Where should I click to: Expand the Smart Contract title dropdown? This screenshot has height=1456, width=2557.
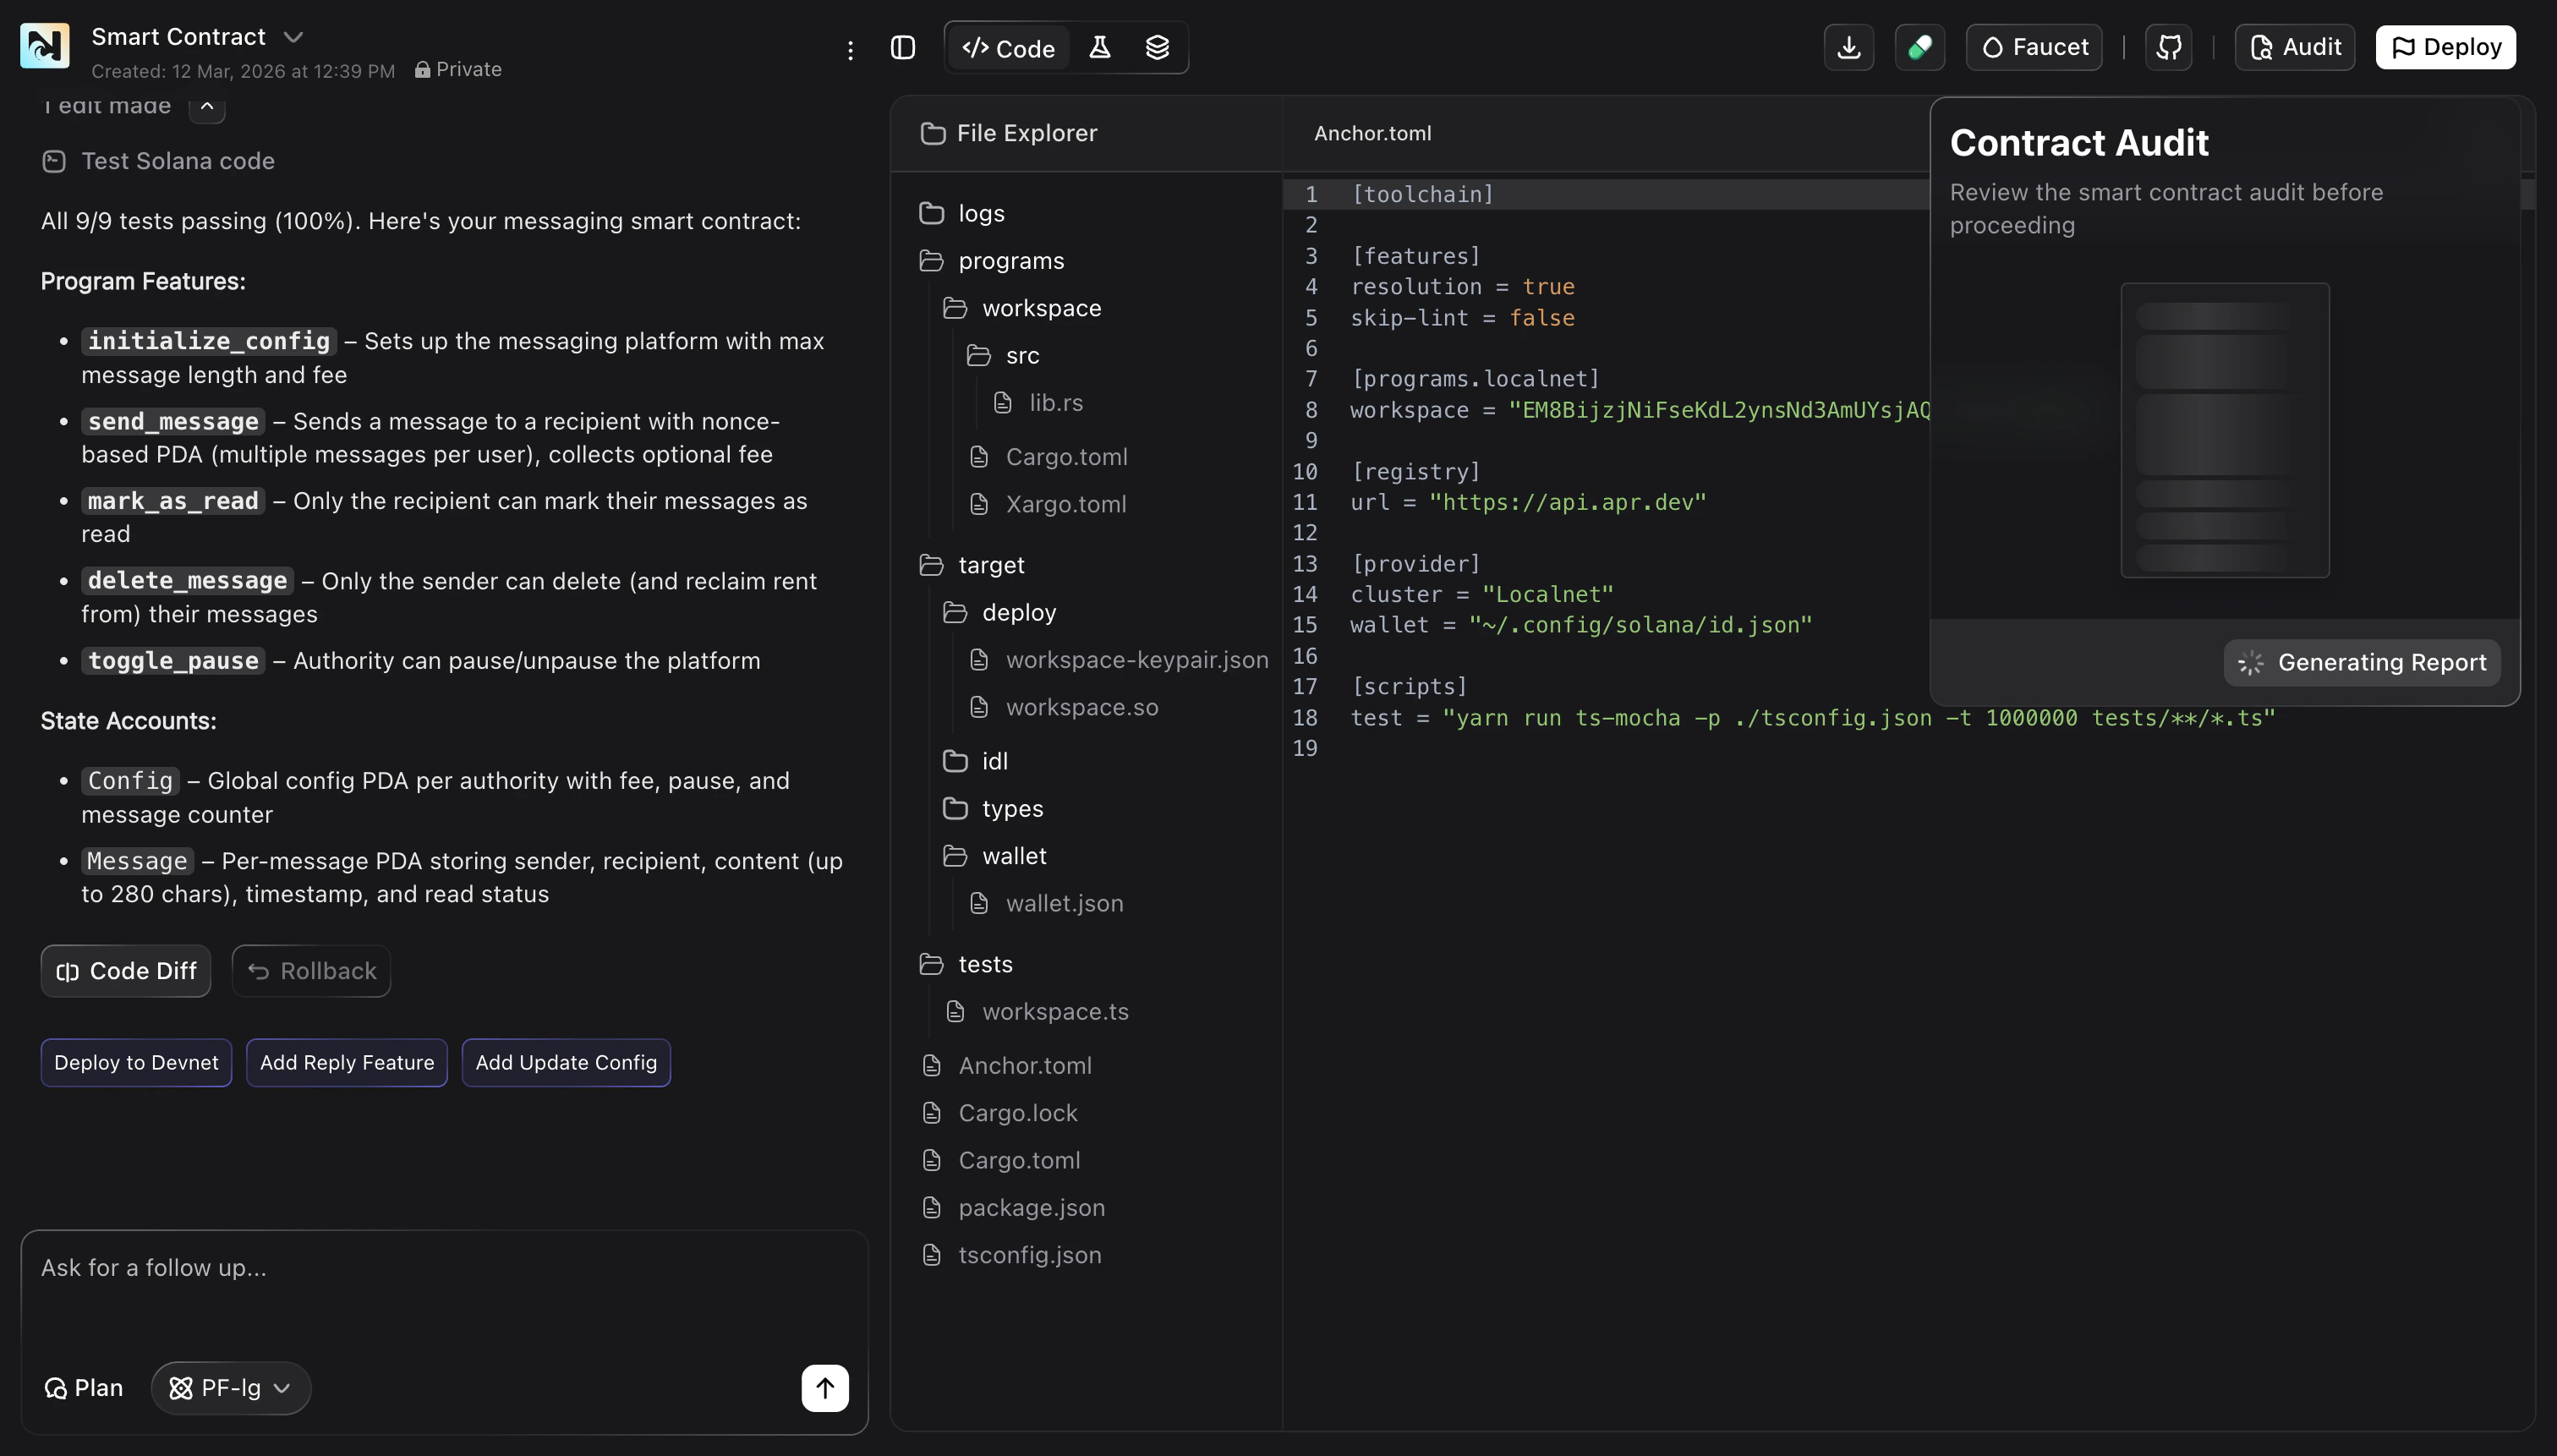pos(293,37)
